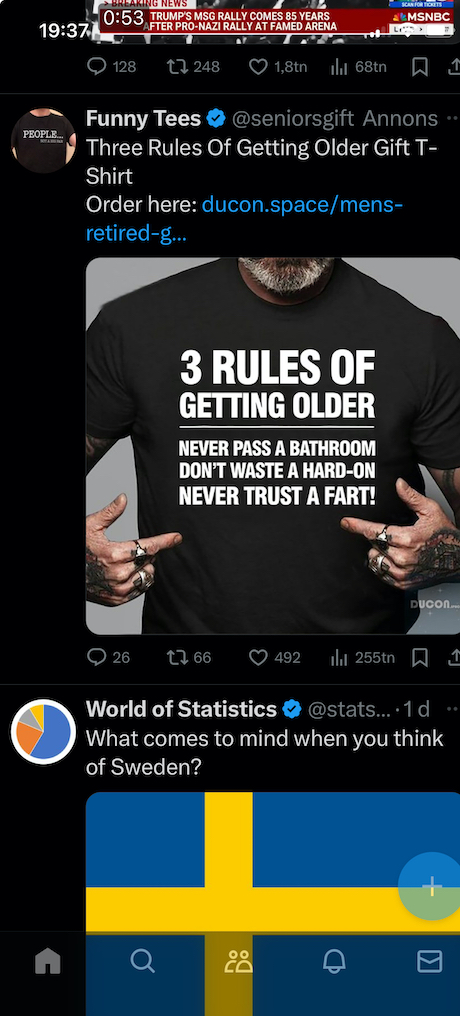Open World of Statistics pie chart avatar
The height and width of the screenshot is (1016, 460).
point(43,732)
